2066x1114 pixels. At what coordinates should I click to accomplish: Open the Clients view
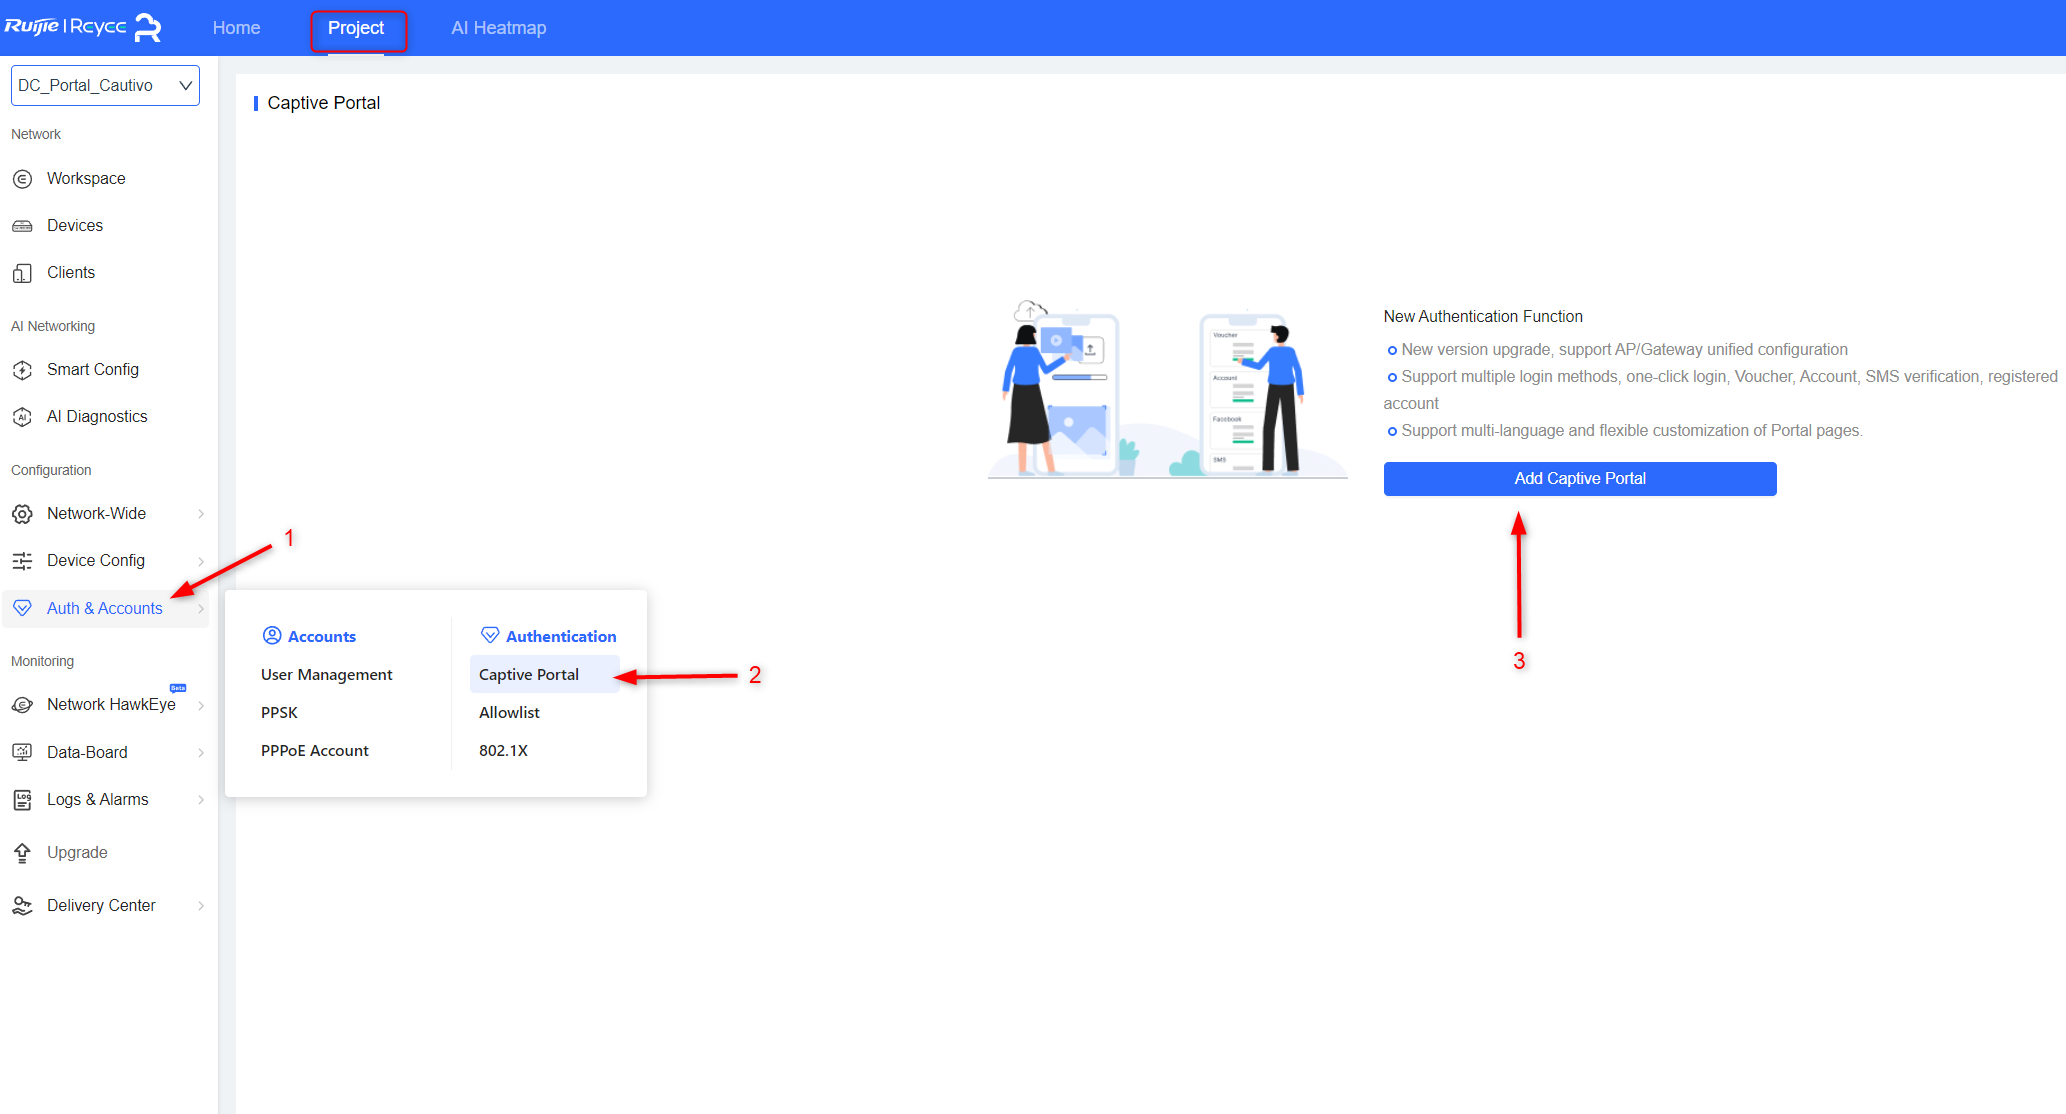[x=70, y=272]
